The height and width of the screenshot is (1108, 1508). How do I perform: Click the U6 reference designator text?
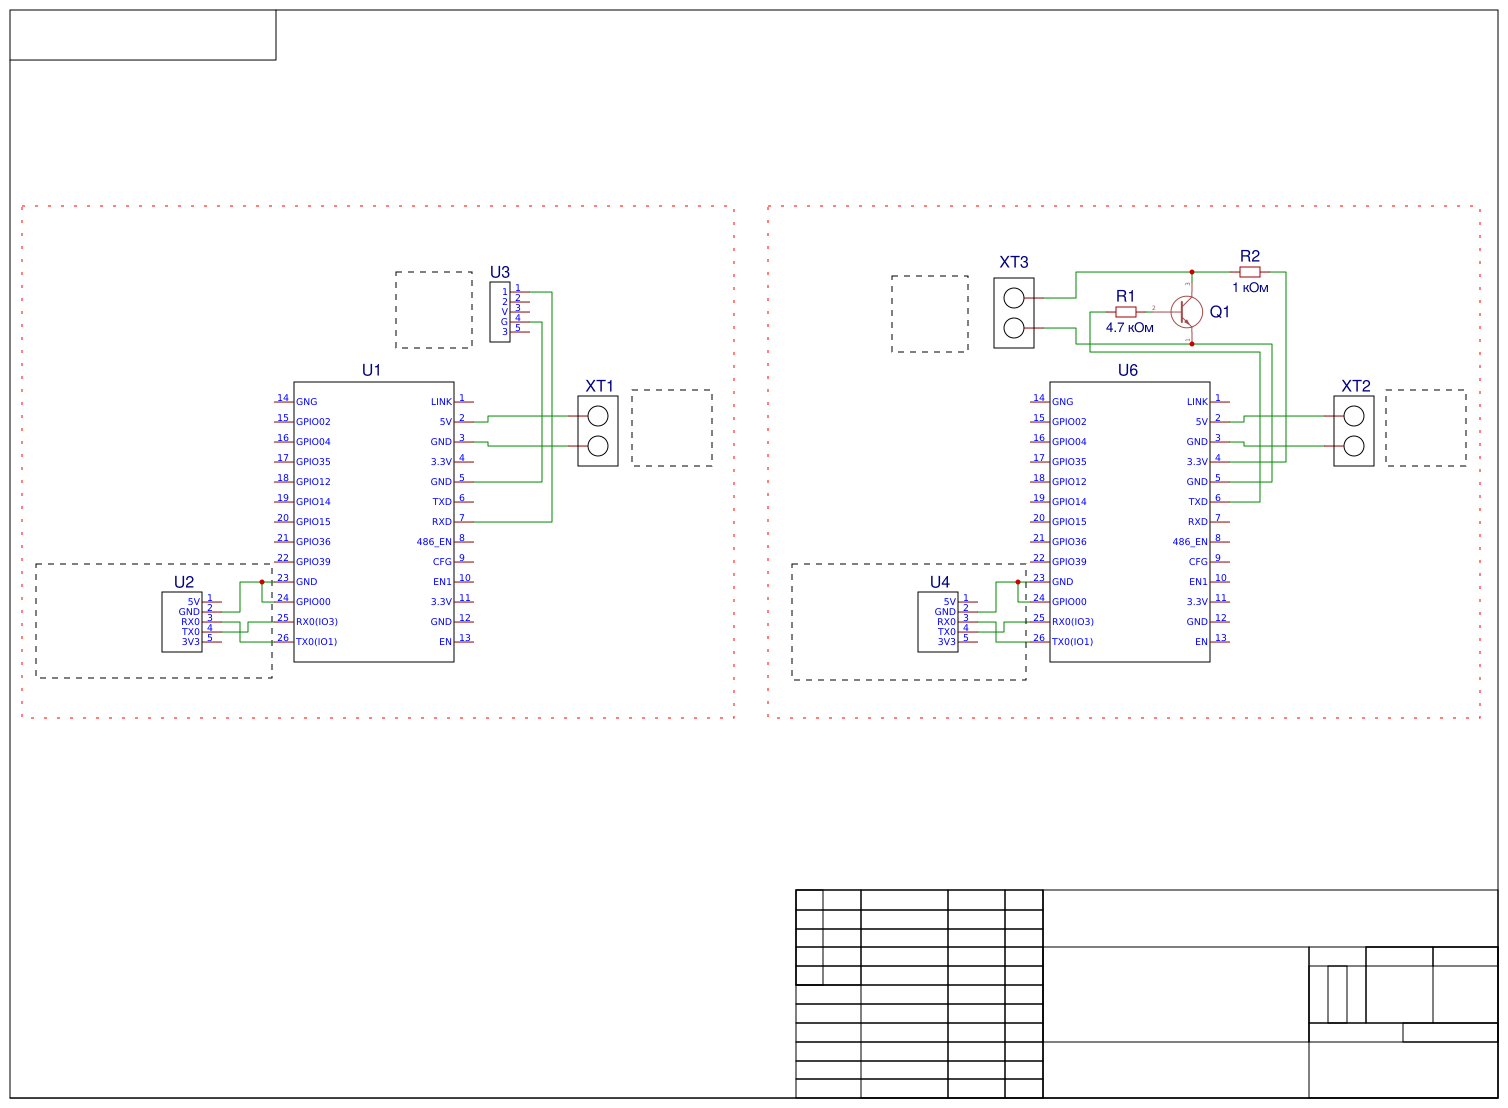click(1128, 368)
